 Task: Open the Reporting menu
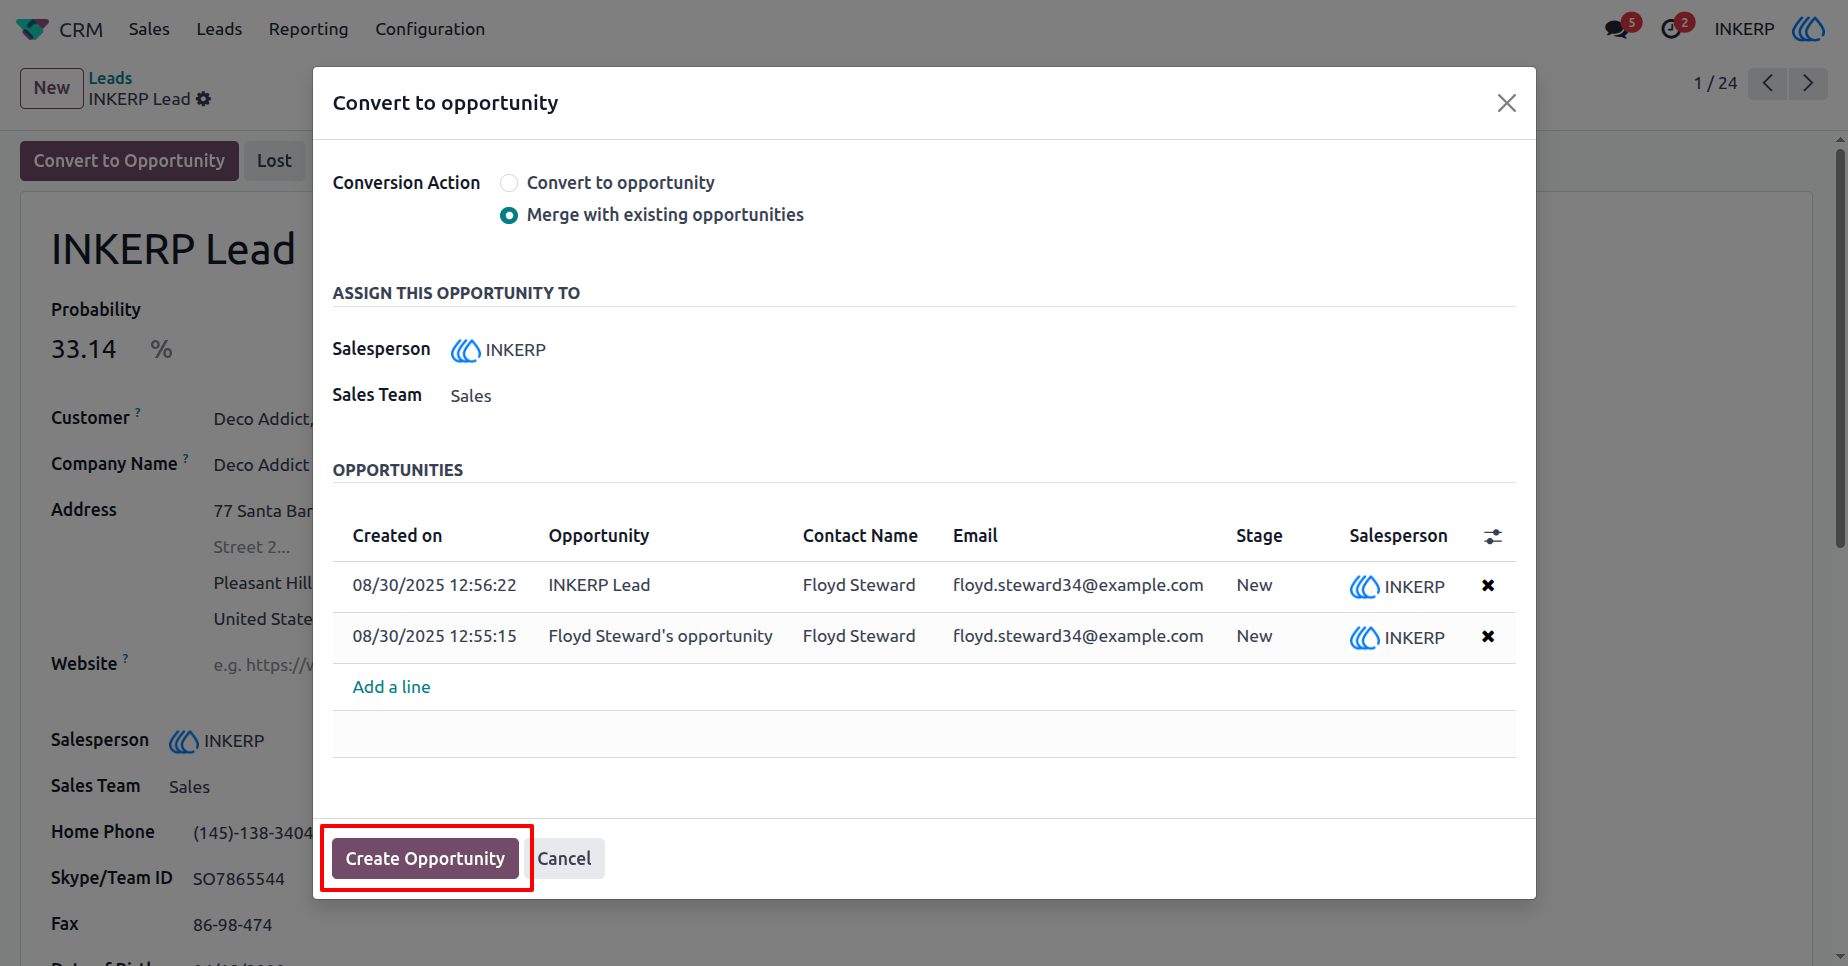308,29
